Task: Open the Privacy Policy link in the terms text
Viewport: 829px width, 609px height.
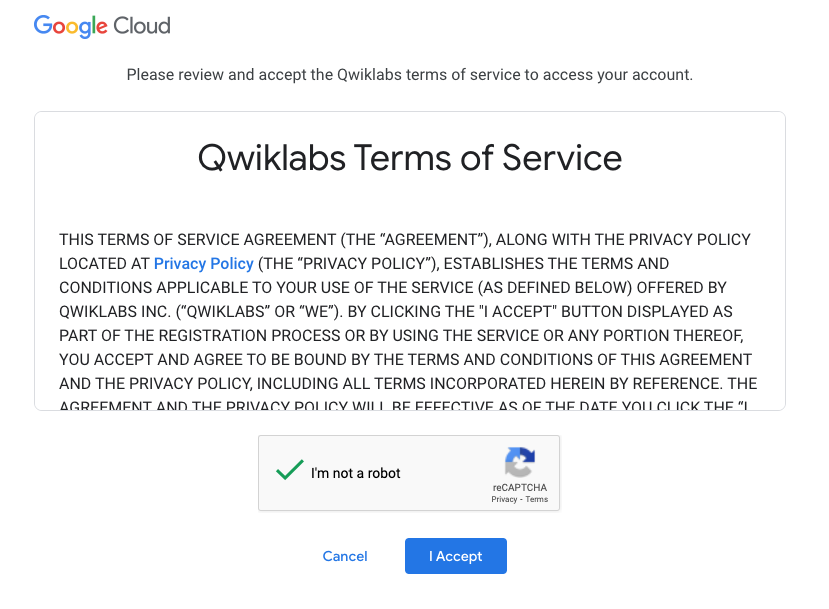Action: [203, 263]
